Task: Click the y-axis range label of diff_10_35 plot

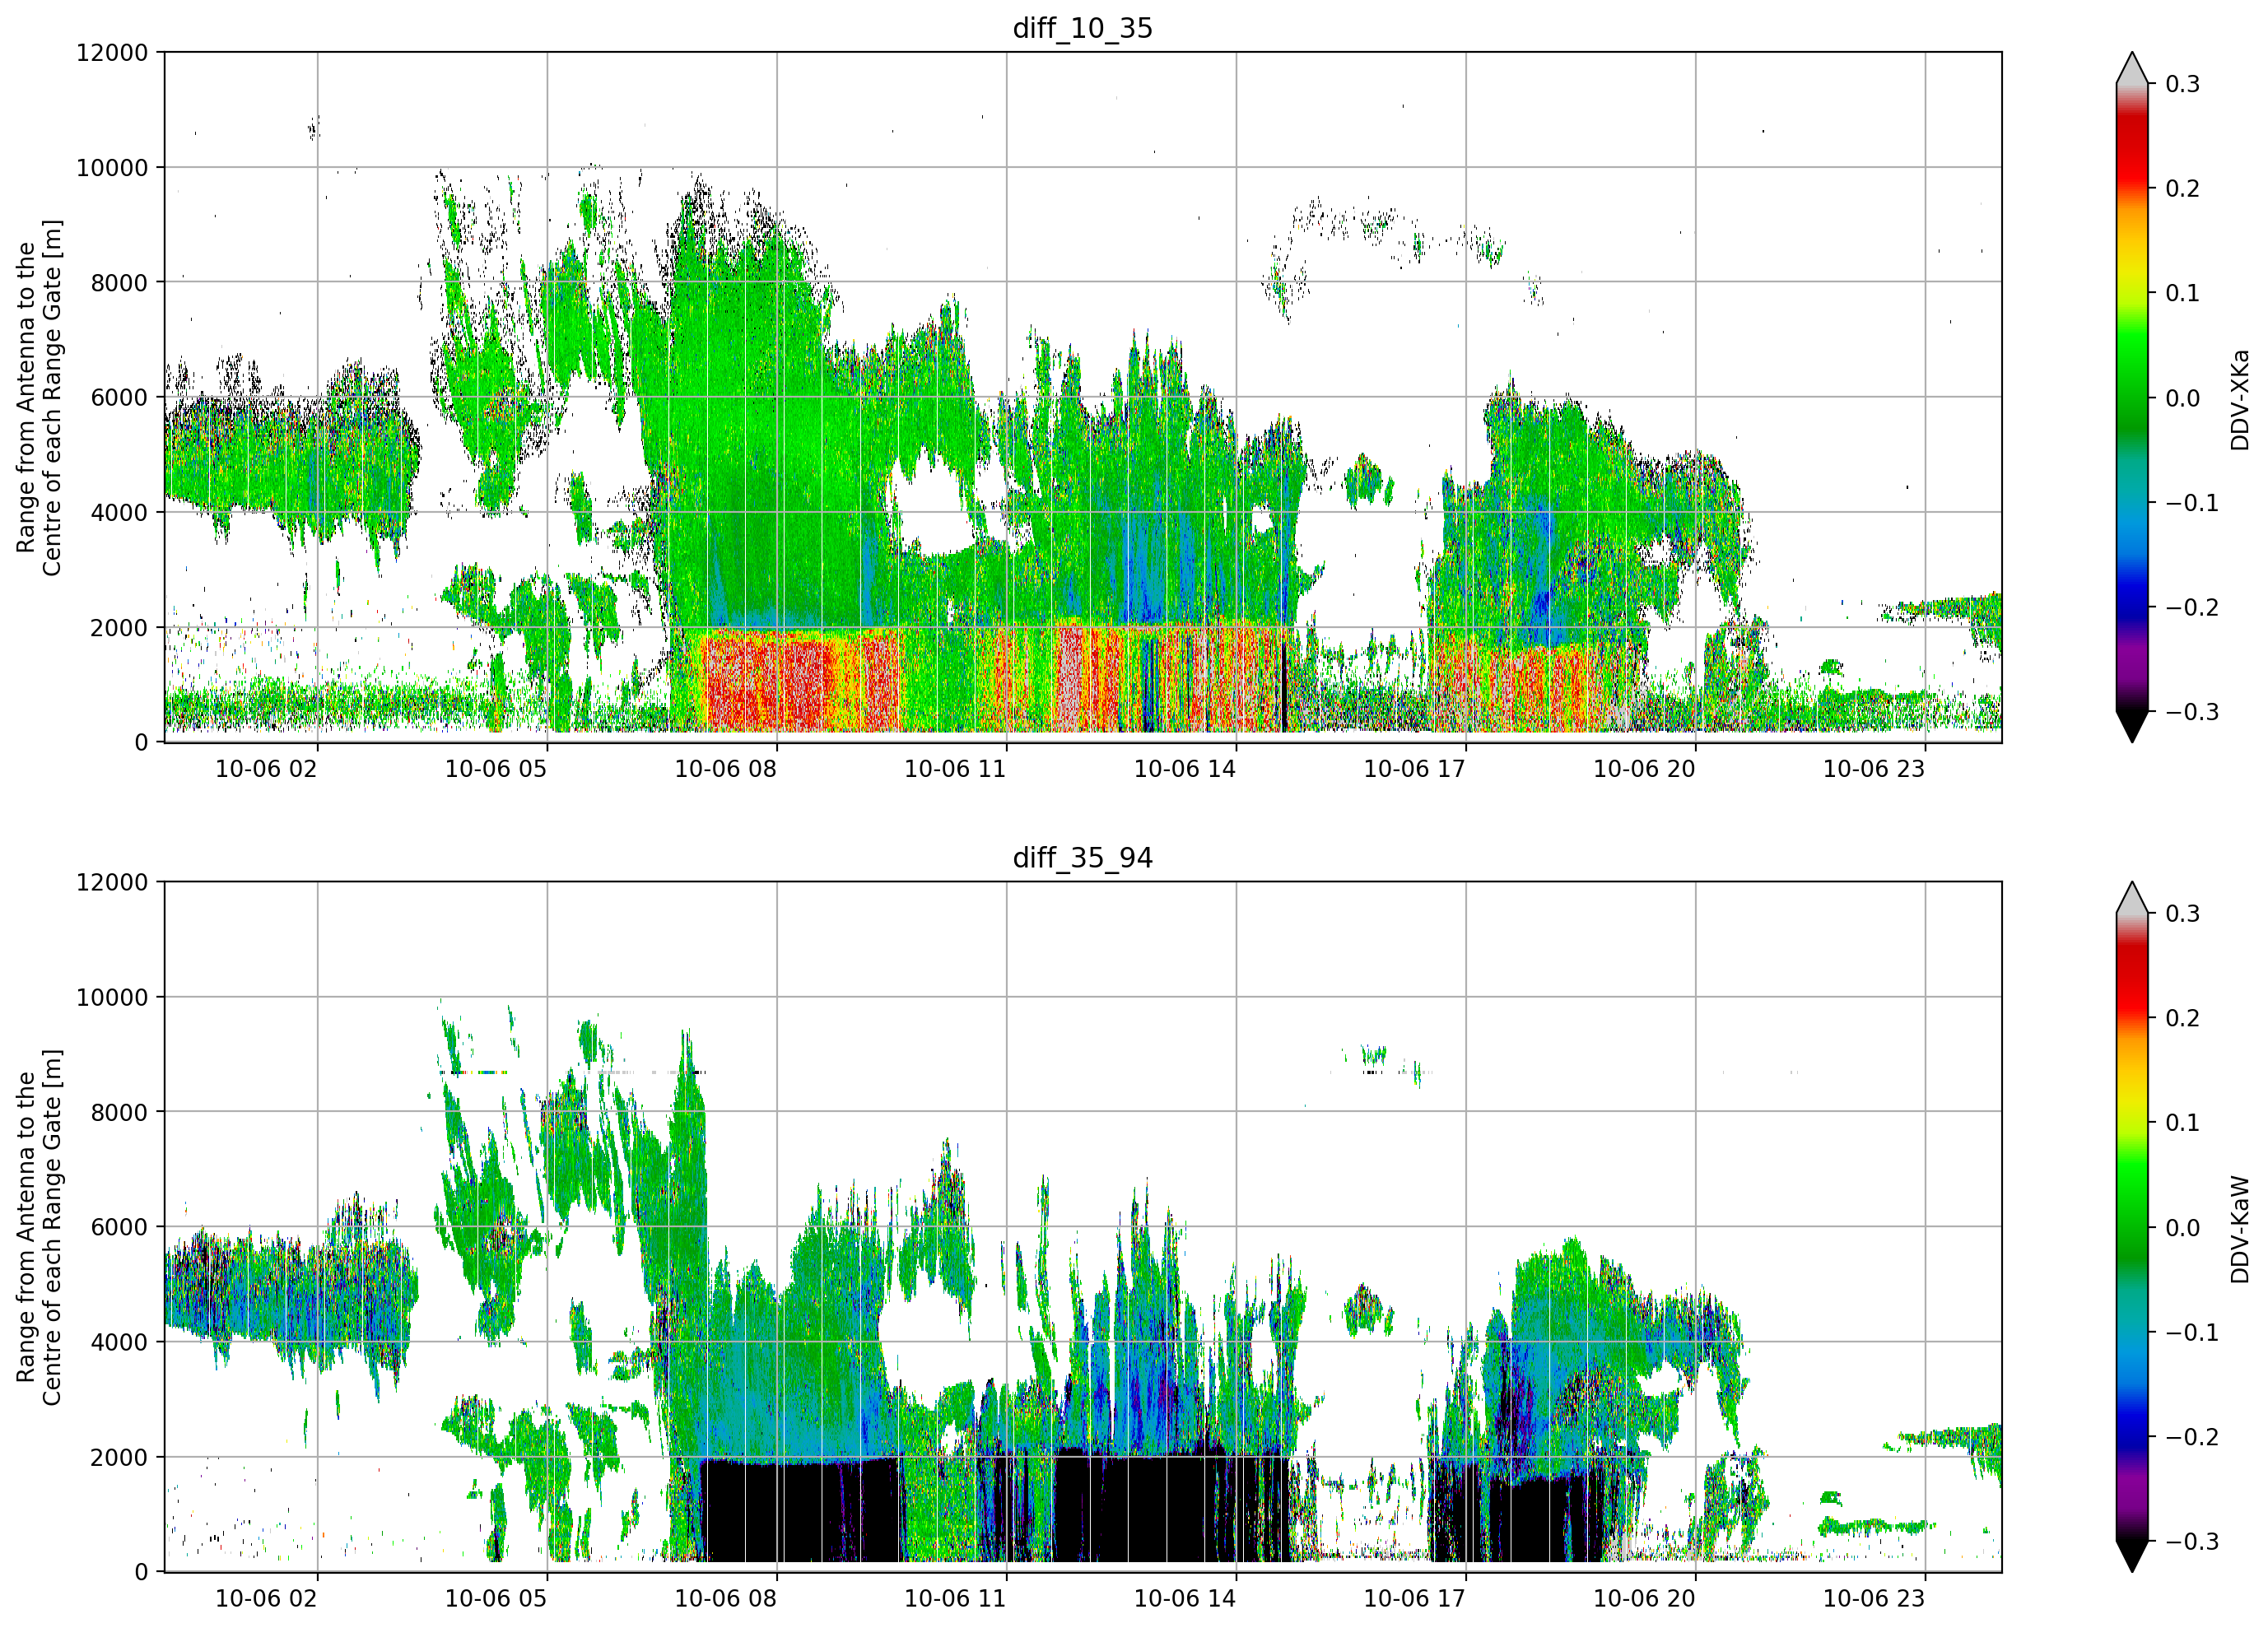Action: (x=39, y=397)
